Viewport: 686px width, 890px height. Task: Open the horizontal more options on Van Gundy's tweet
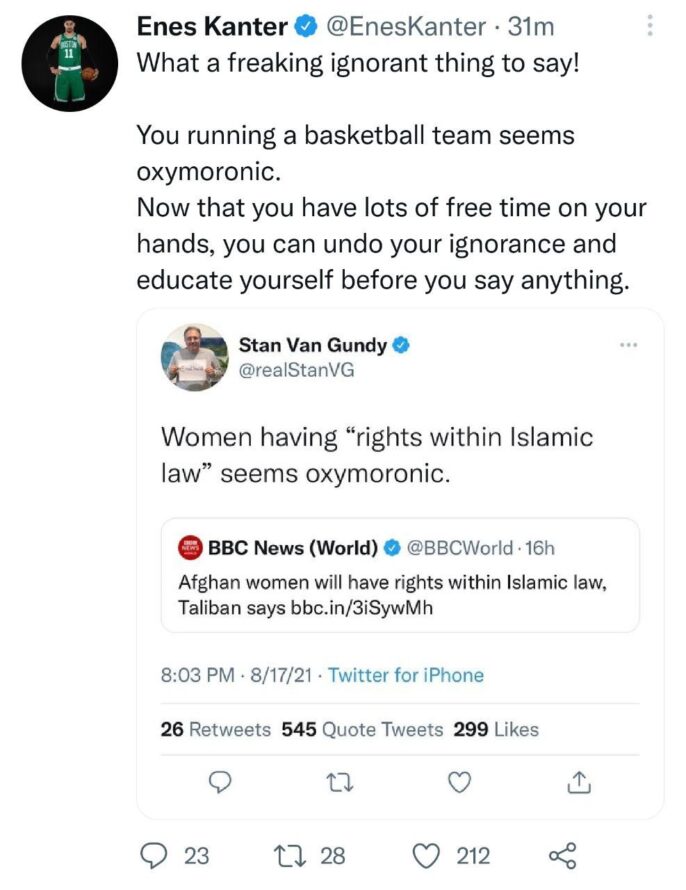[x=628, y=345]
